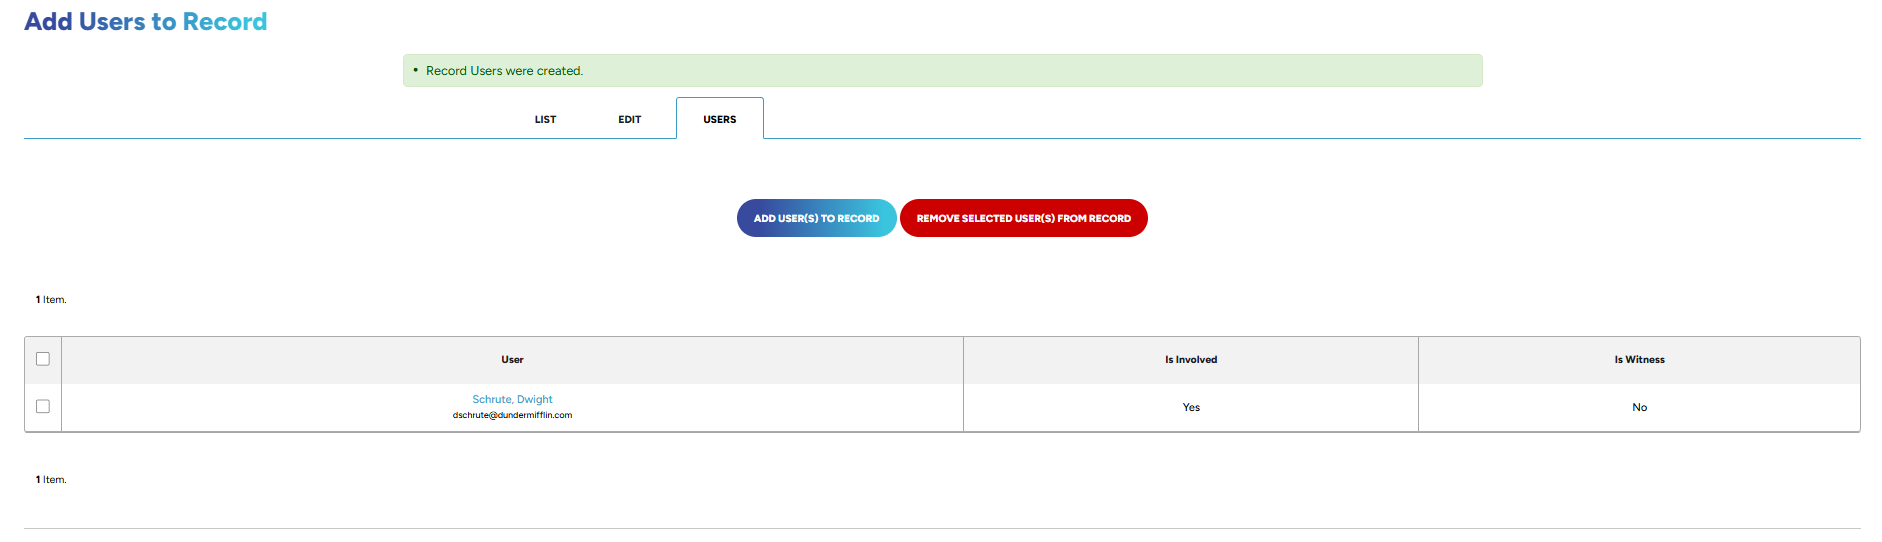
Task: Open the Schrute, Dwight user link
Action: 512,399
